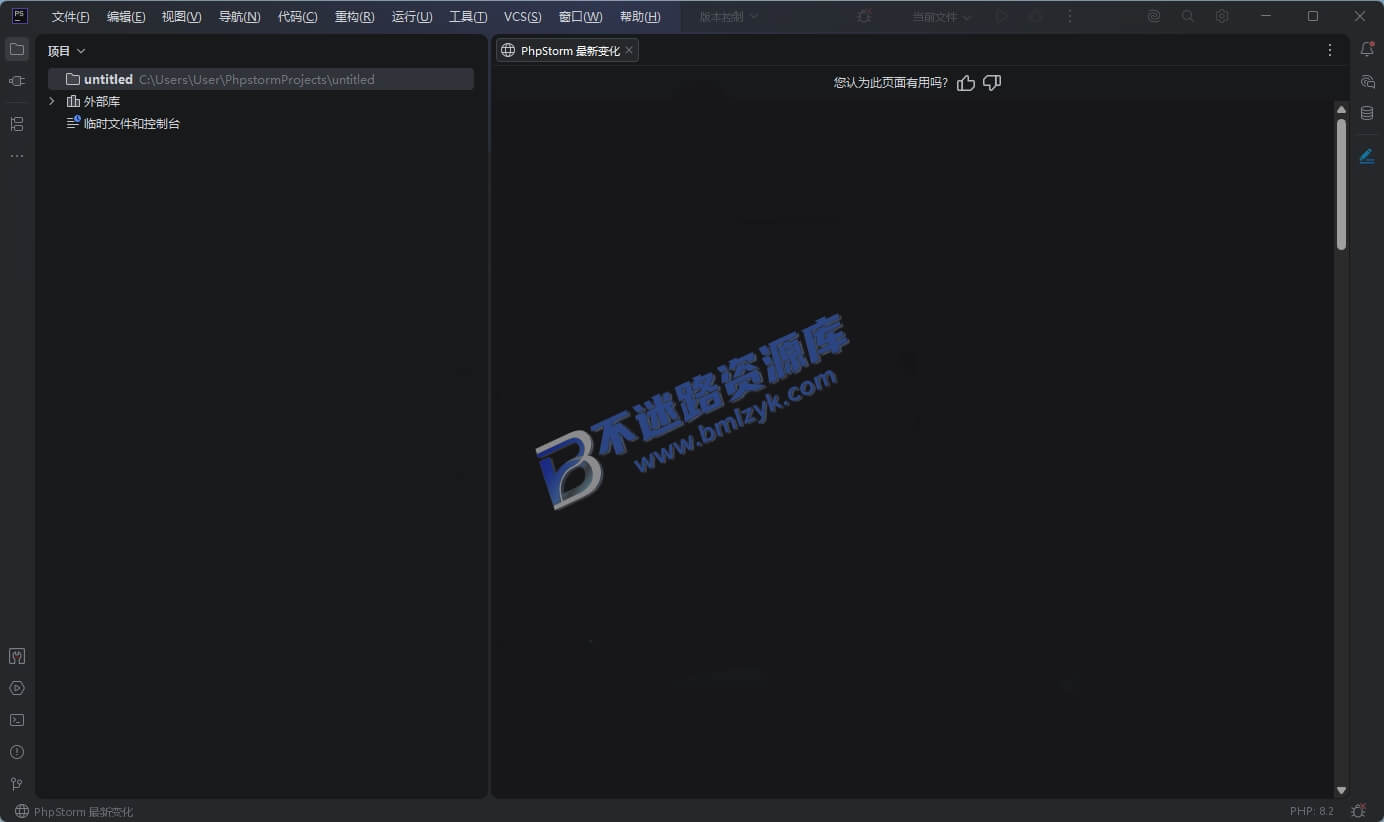Click PhpStorm 最新变化 in status bar
The image size is (1384, 822).
click(x=74, y=811)
